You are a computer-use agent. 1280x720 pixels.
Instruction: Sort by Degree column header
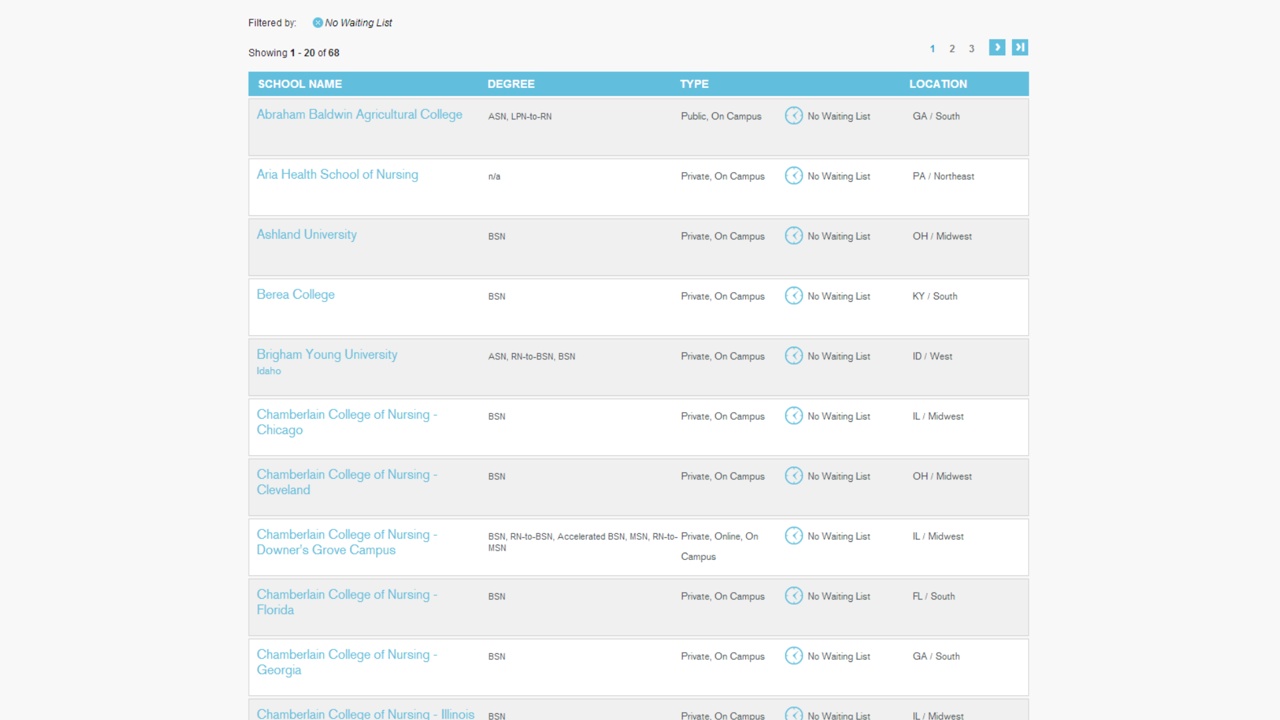tap(511, 84)
